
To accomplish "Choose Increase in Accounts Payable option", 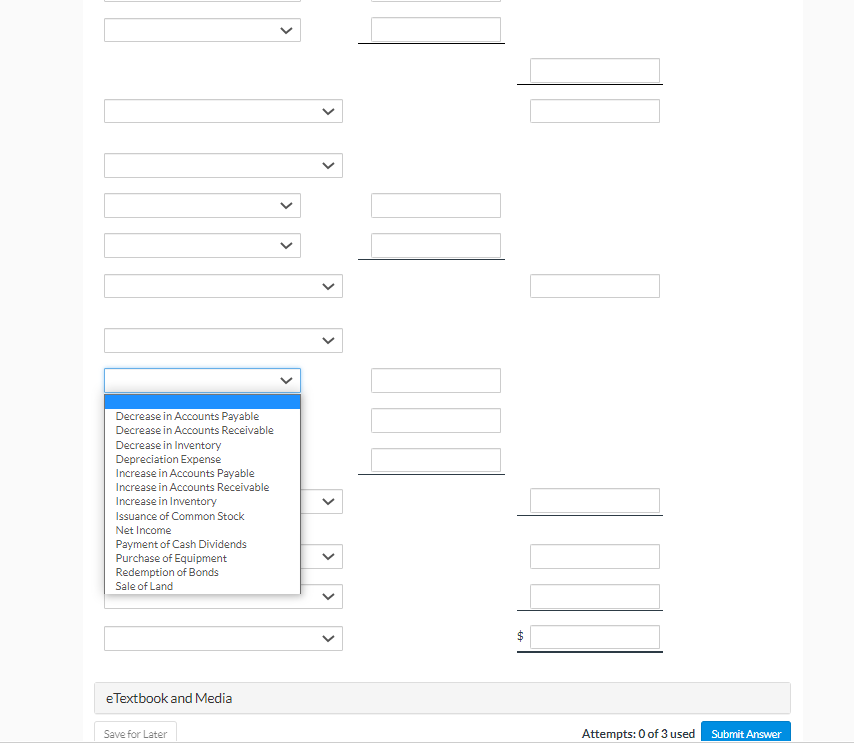I will pyautogui.click(x=185, y=473).
